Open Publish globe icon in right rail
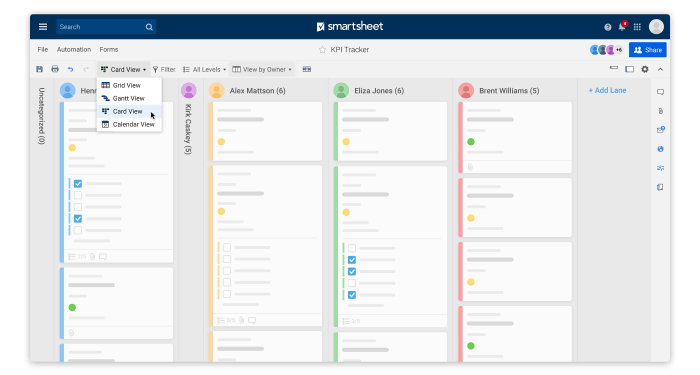This screenshot has width=700, height=375. coord(660,149)
